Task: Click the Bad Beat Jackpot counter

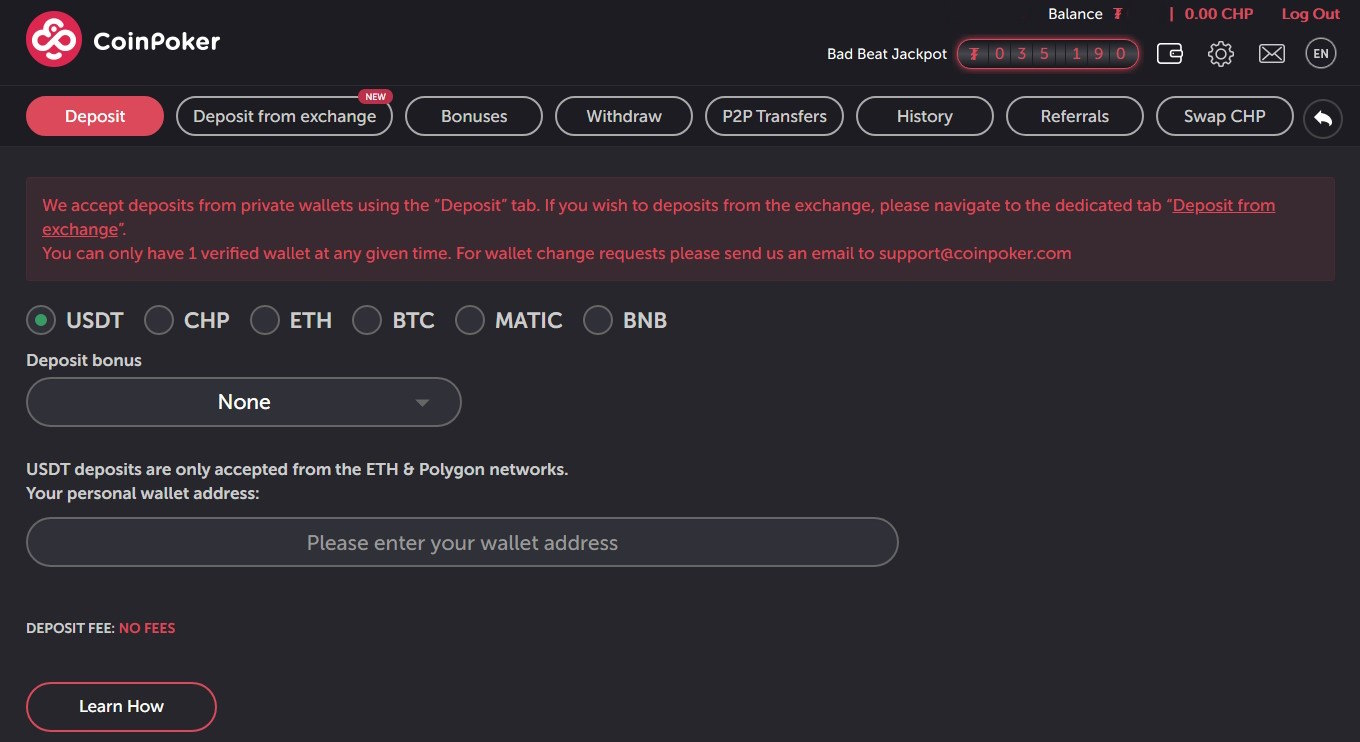Action: click(1047, 54)
